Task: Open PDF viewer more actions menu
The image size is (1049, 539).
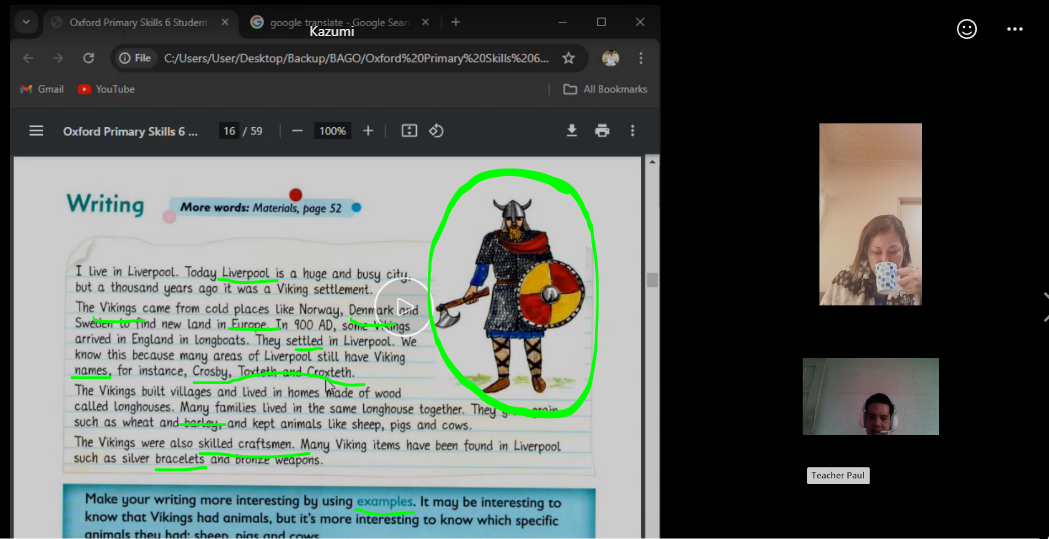Action: pyautogui.click(x=632, y=131)
